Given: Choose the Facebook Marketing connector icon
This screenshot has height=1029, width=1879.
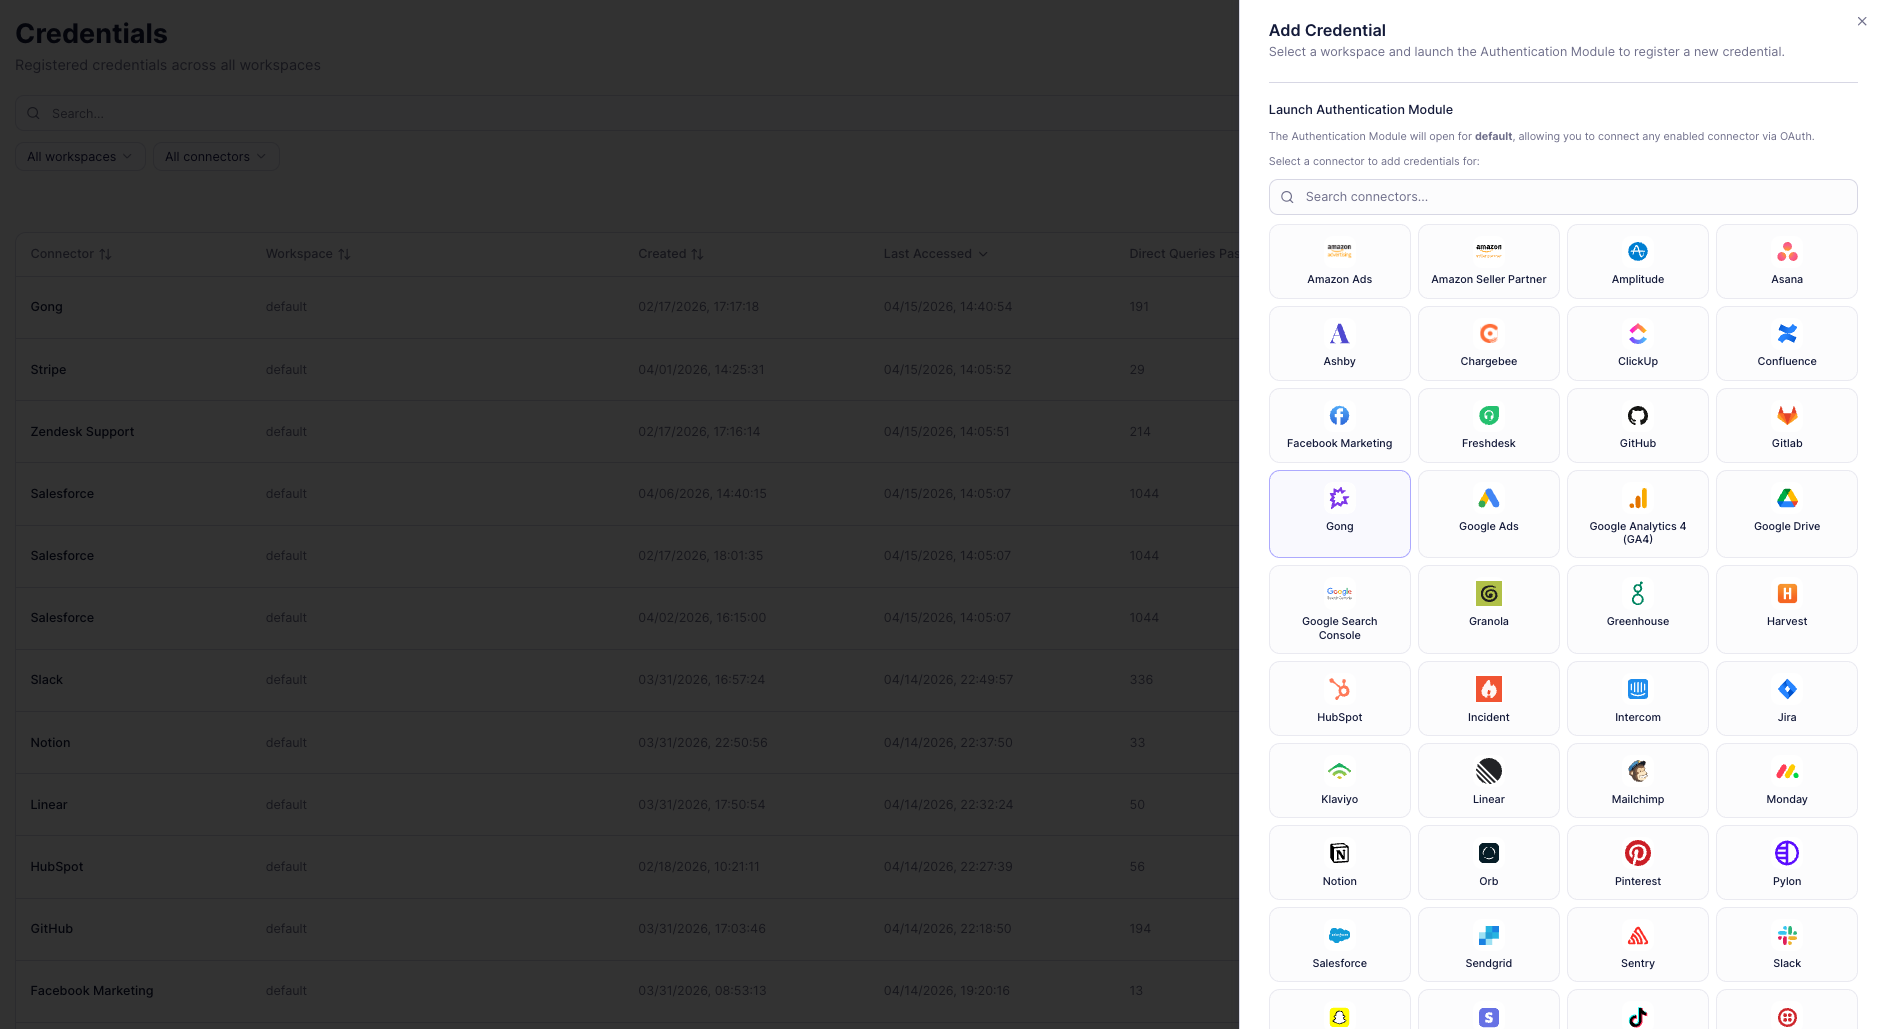Looking at the screenshot, I should click(1339, 415).
